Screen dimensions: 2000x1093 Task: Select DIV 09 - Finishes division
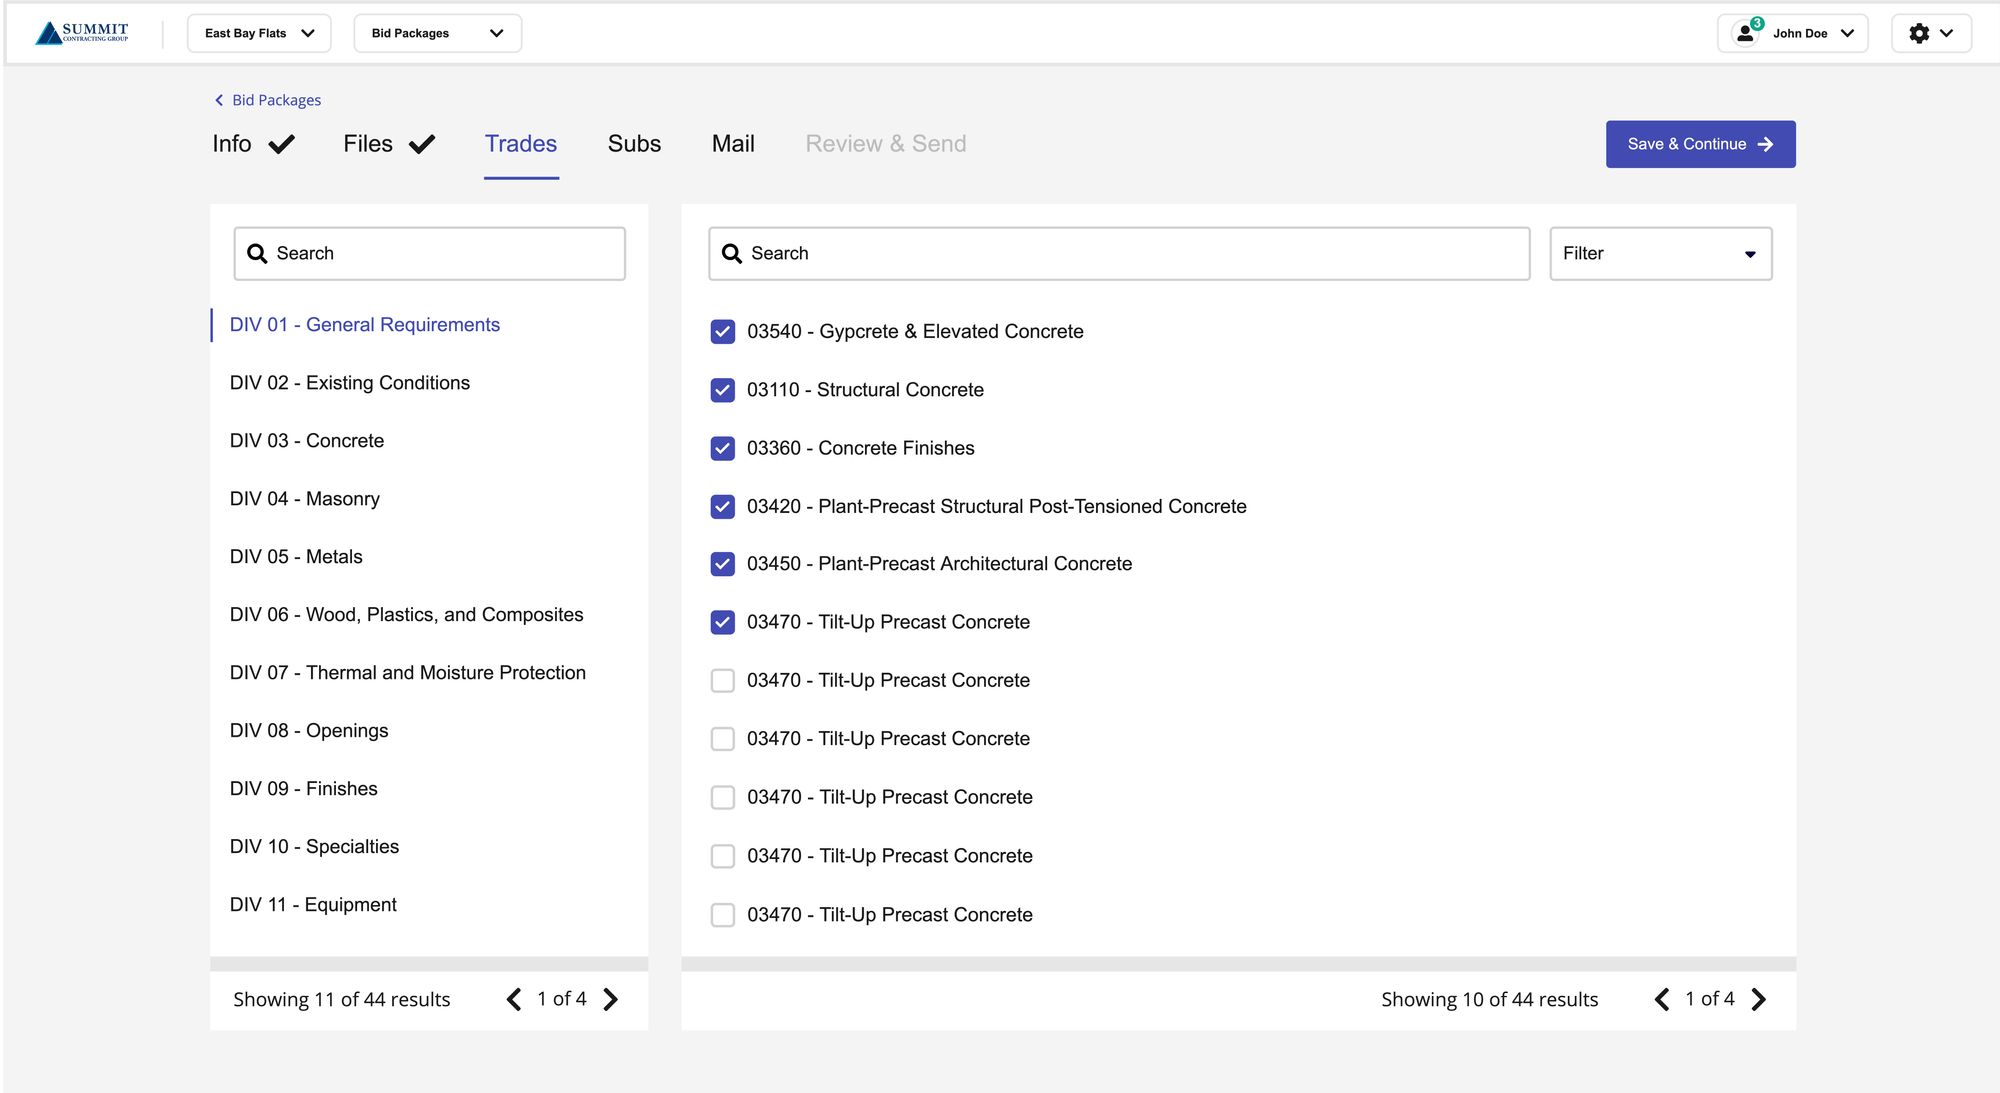[x=303, y=789]
